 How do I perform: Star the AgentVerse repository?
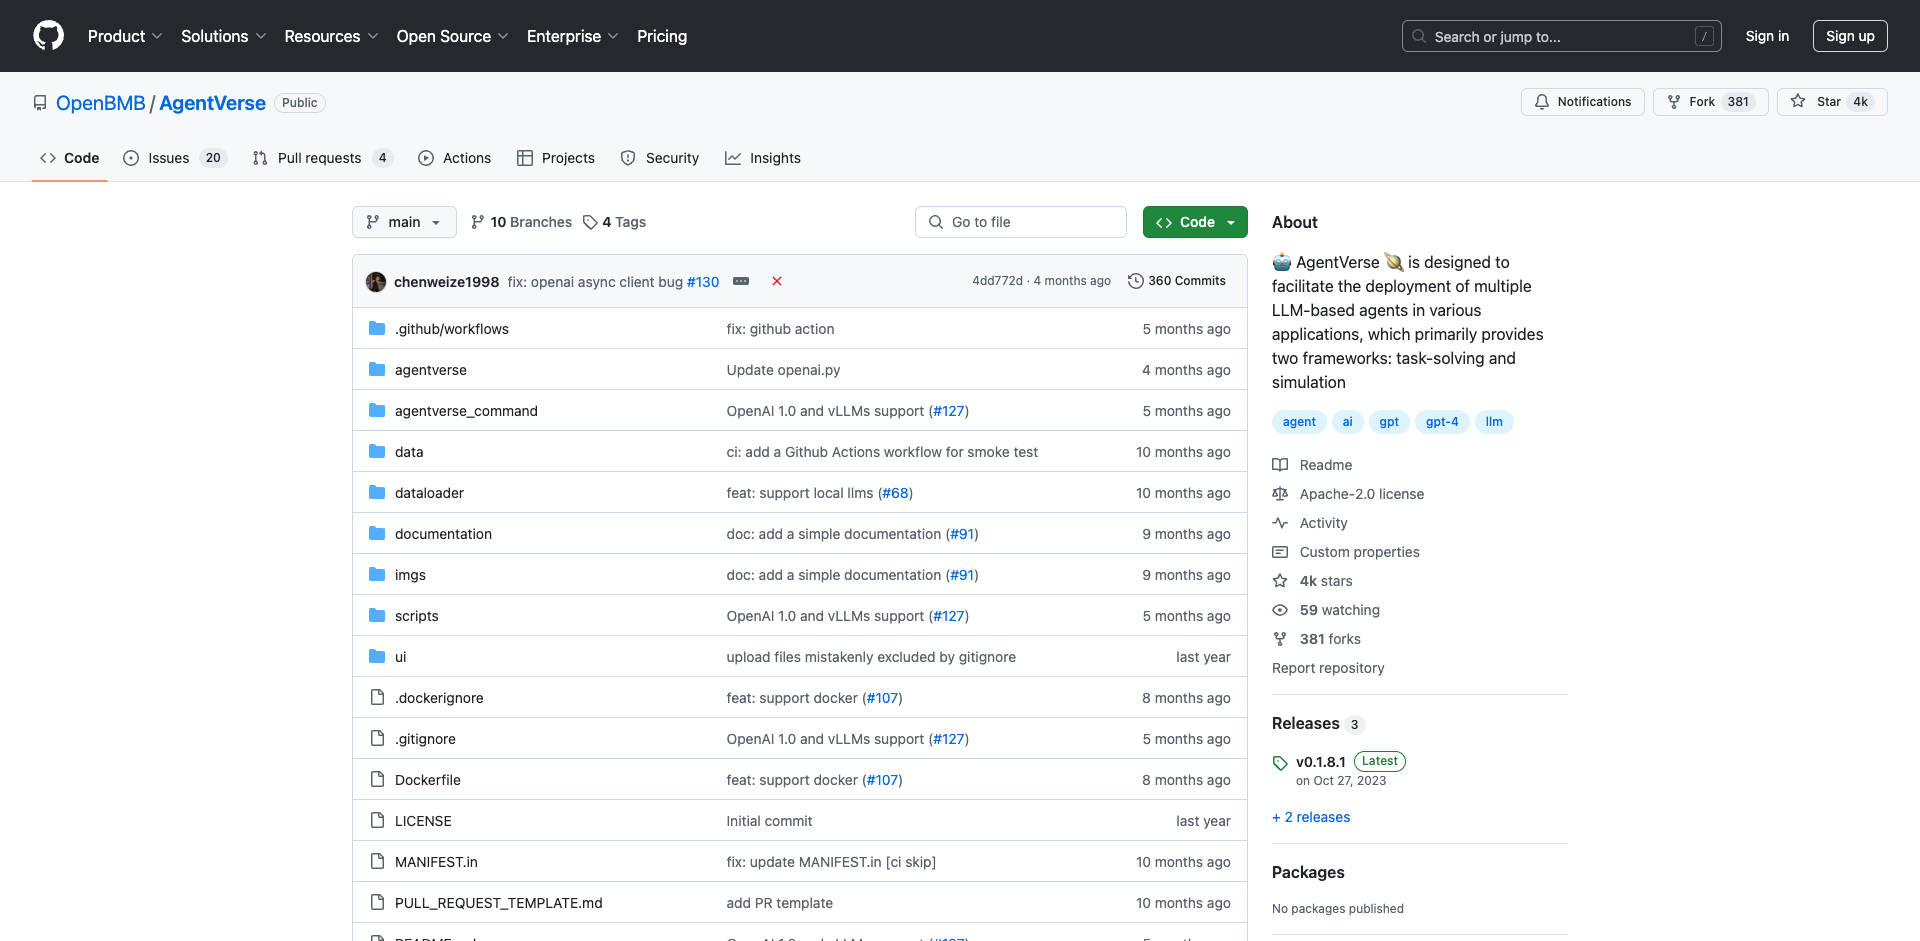1832,102
